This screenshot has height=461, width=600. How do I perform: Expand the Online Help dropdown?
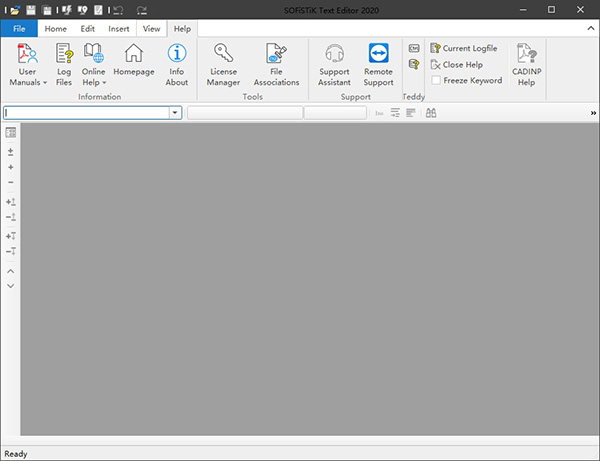94,83
